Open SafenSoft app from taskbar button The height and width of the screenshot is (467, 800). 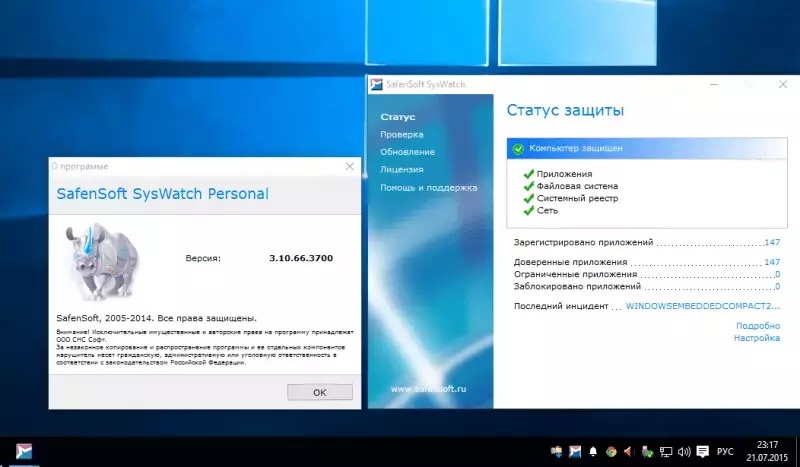pos(23,451)
